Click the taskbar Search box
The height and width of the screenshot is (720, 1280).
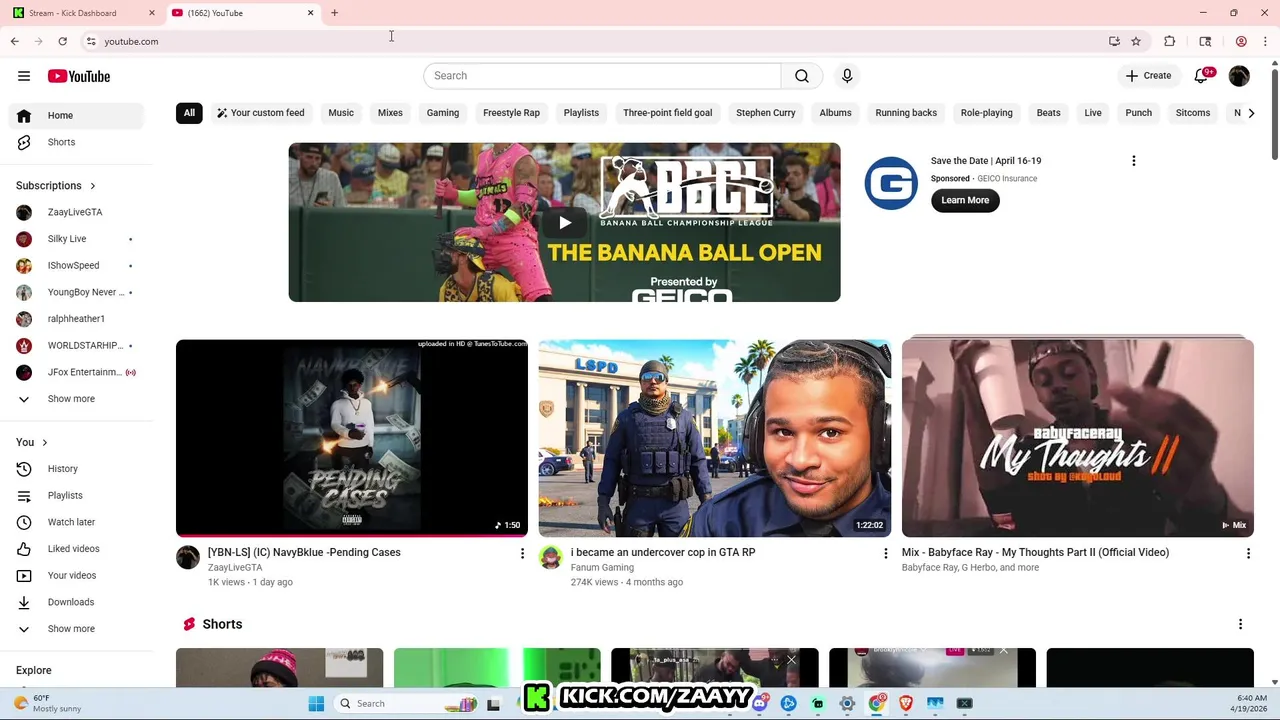405,704
